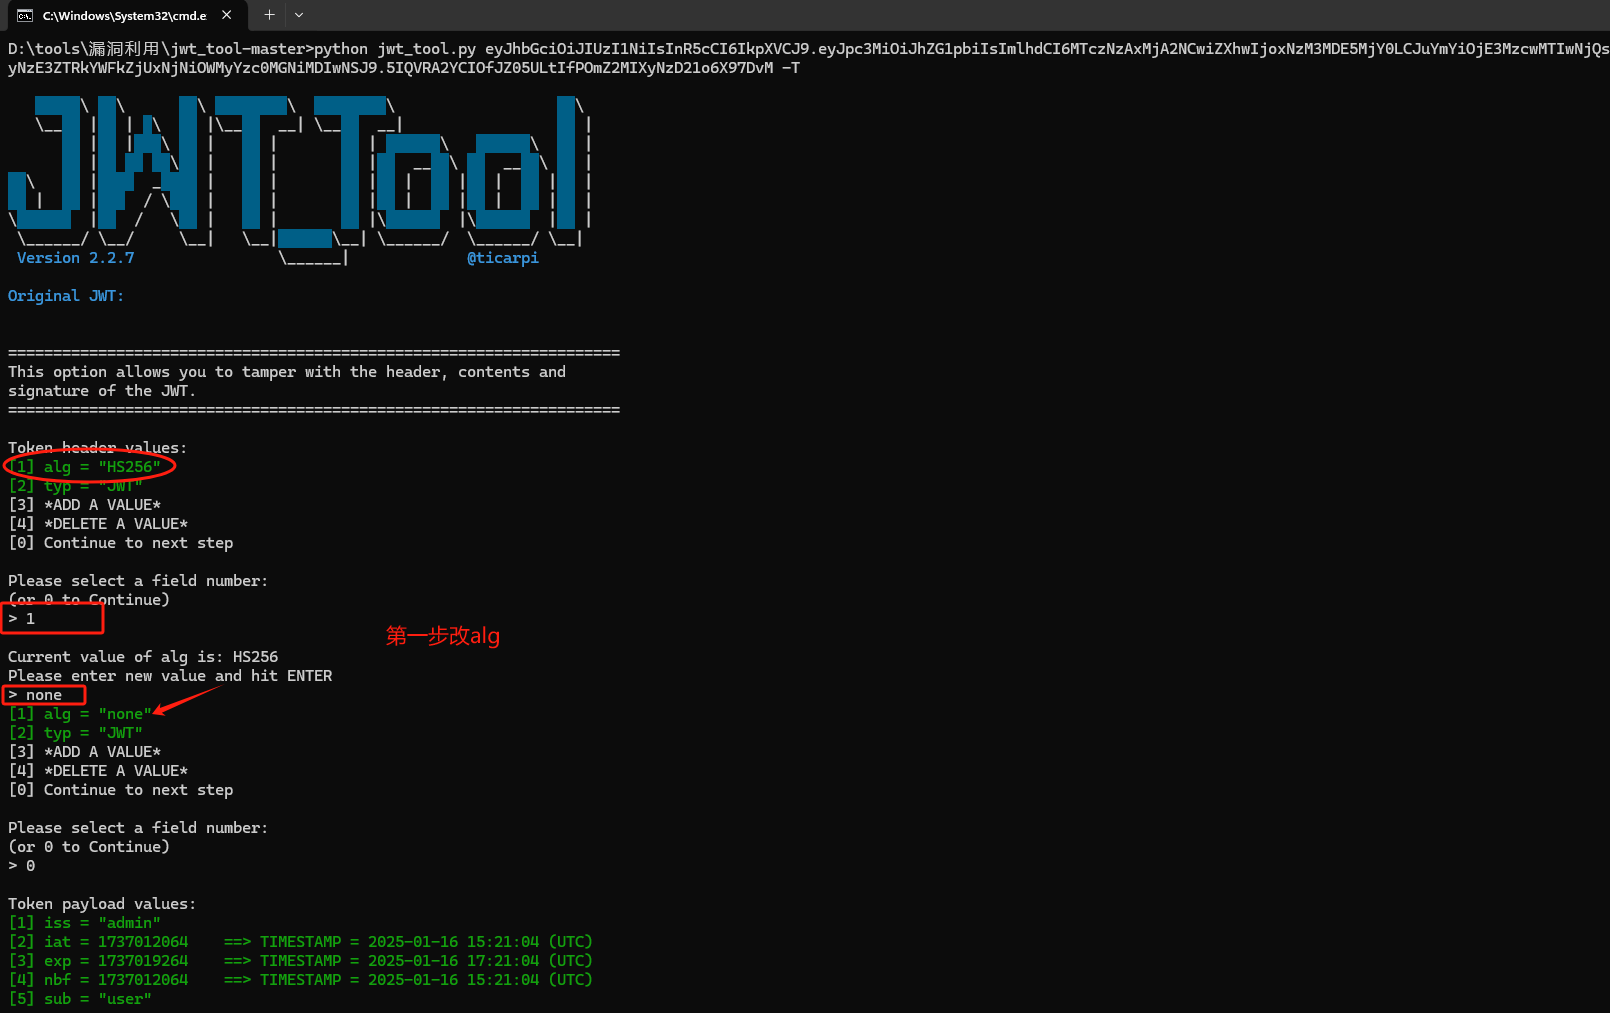The width and height of the screenshot is (1610, 1013).
Task: Open a new terminal tab
Action: tap(269, 15)
